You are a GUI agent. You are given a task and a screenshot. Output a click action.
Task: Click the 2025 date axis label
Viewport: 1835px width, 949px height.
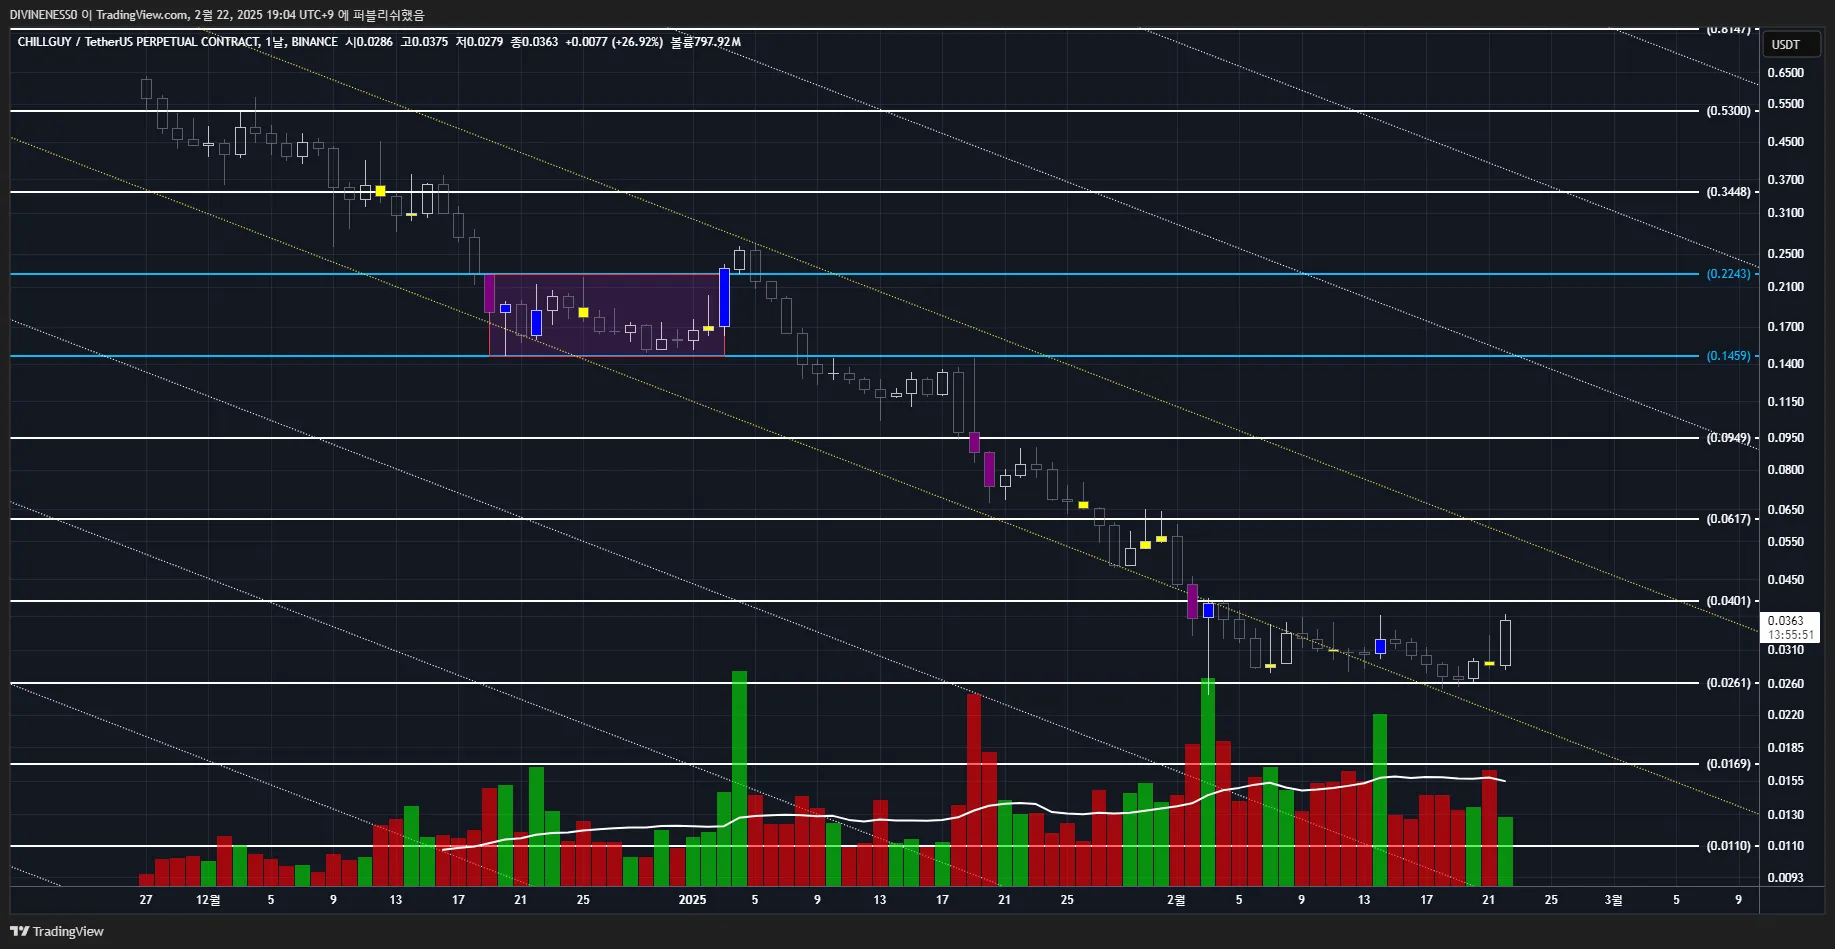tap(692, 900)
